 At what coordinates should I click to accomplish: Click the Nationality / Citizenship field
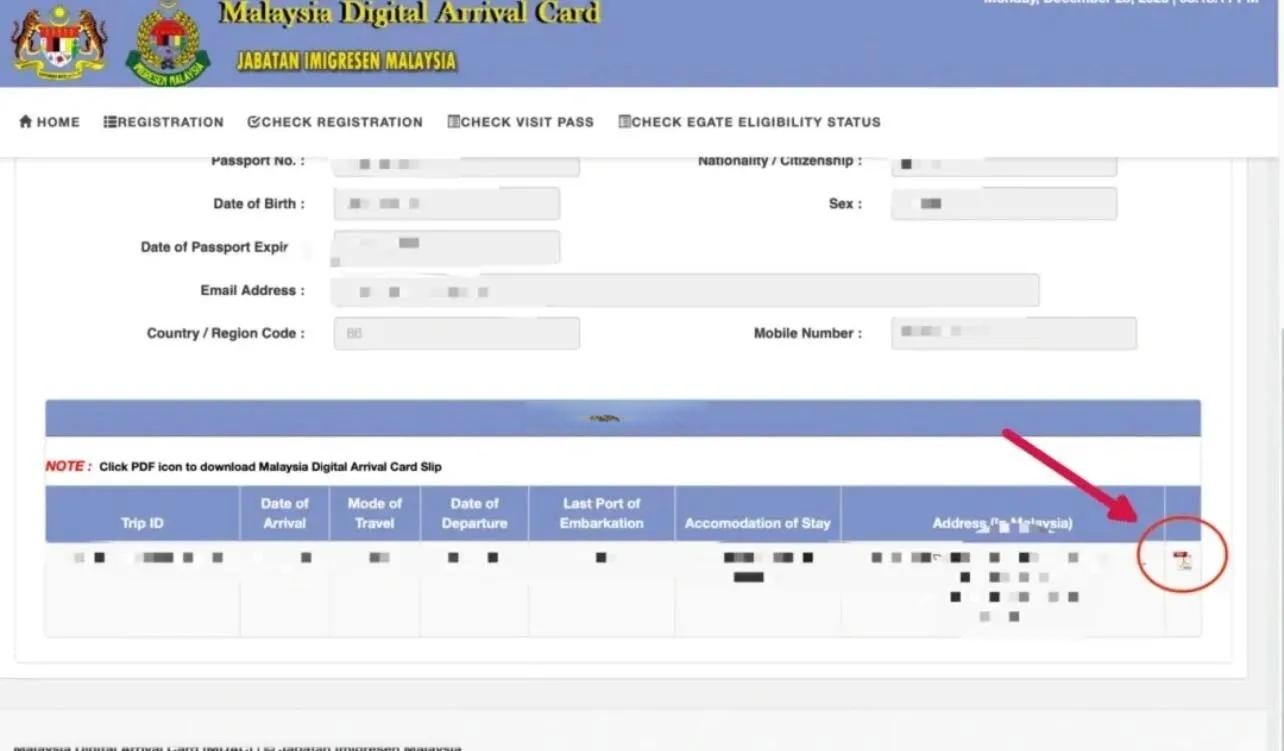click(x=1003, y=164)
